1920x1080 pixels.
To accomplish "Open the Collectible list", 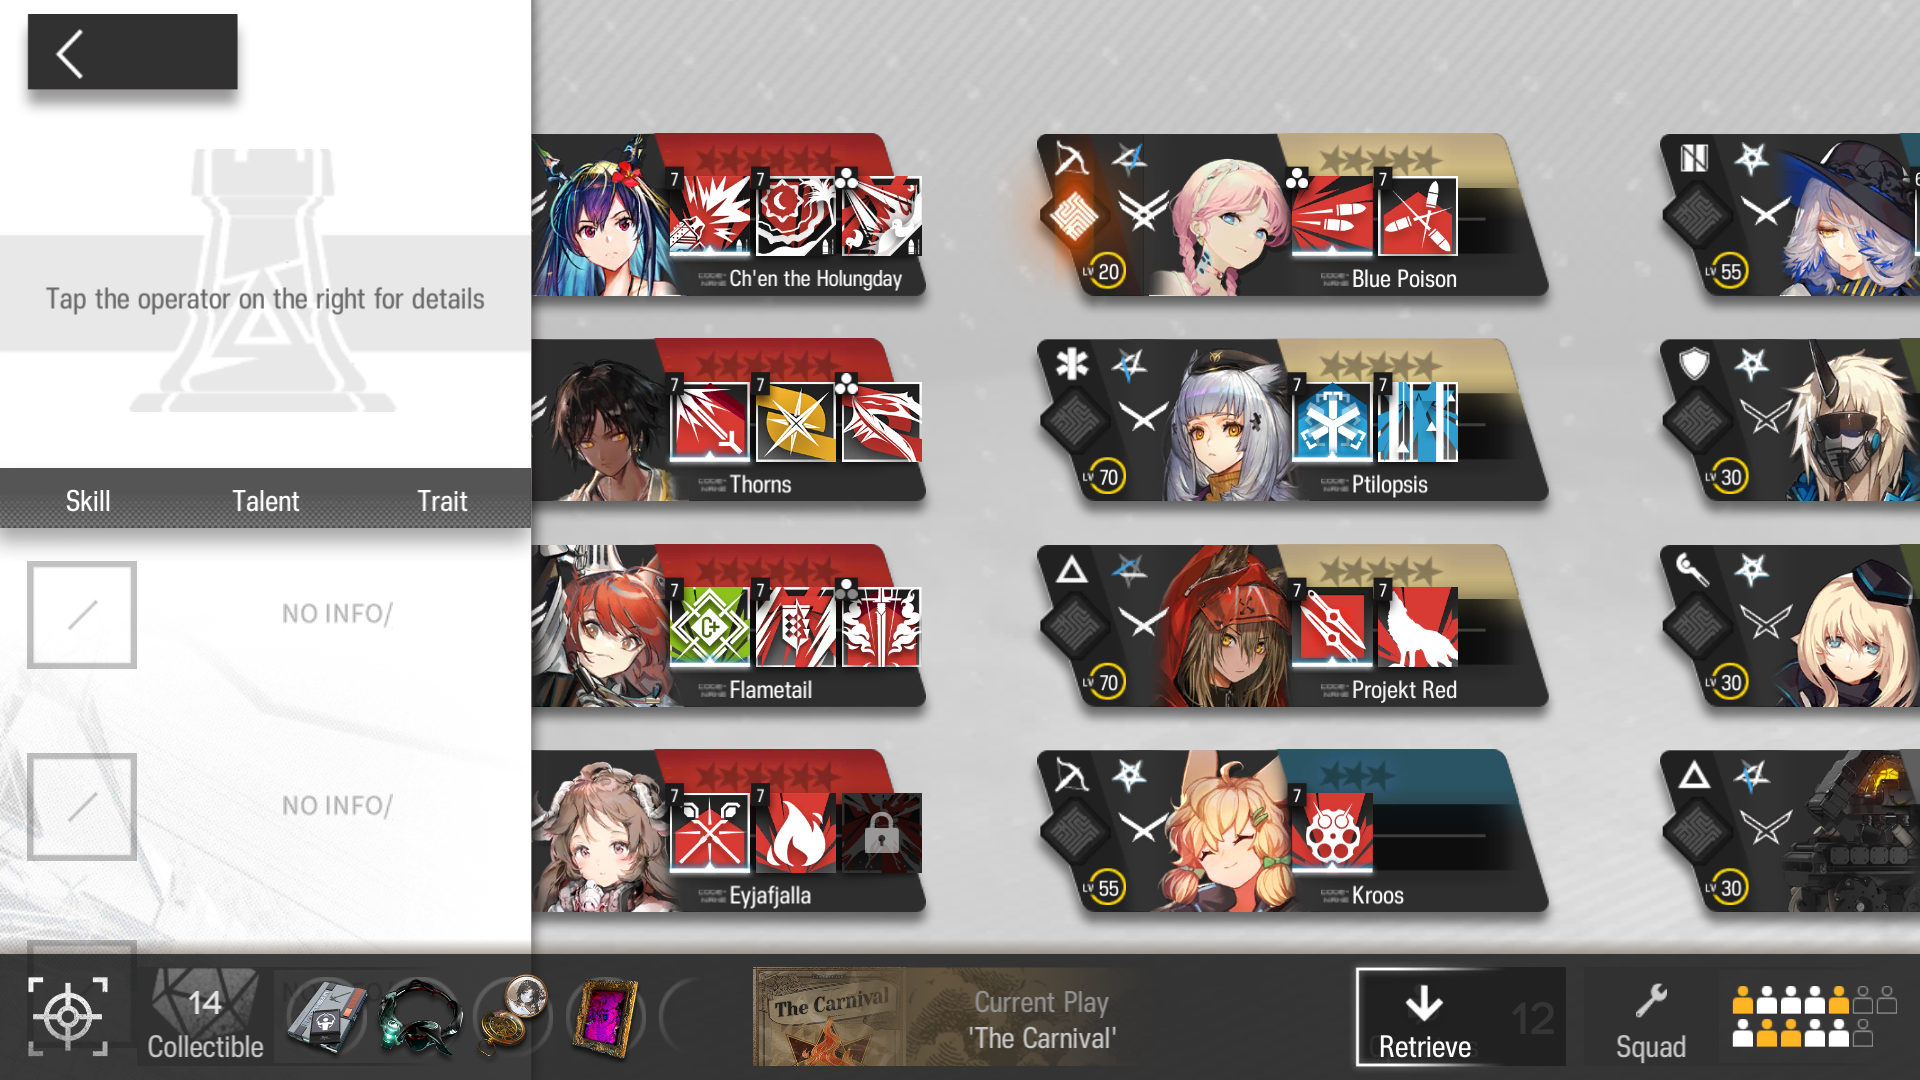I will coord(205,1018).
